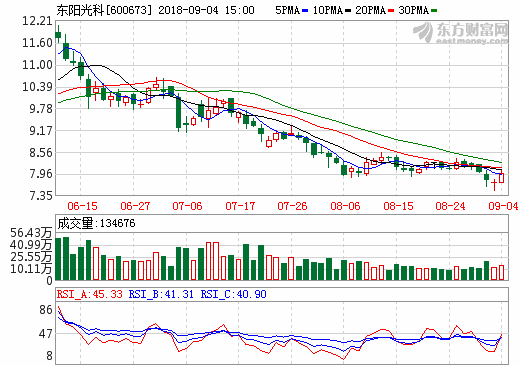Screen dimensions: 520x365
Task: Click the red 20PMA legend color marker
Action: [x=391, y=11]
